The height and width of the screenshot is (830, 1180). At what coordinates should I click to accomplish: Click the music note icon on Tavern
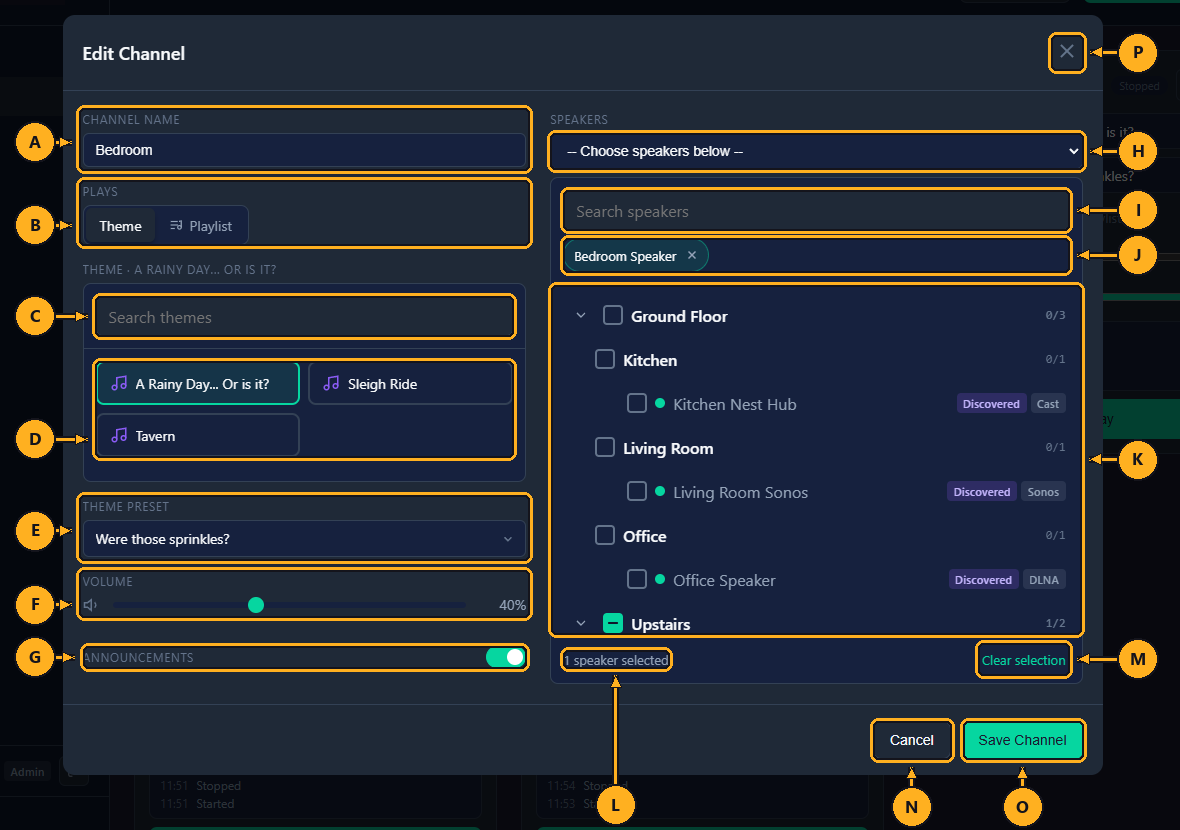pos(119,436)
